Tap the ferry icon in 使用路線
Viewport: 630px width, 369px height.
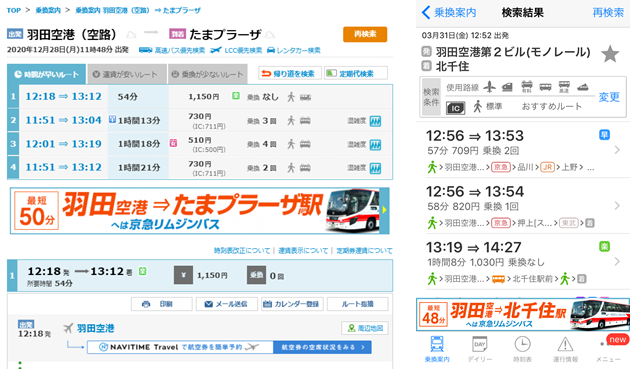pos(583,86)
